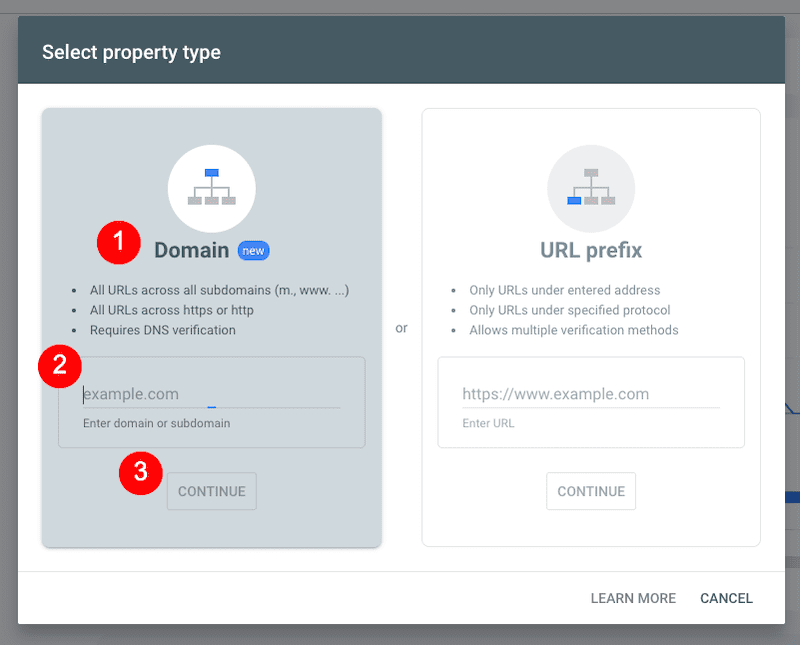Open the LEARN MORE link

click(633, 598)
